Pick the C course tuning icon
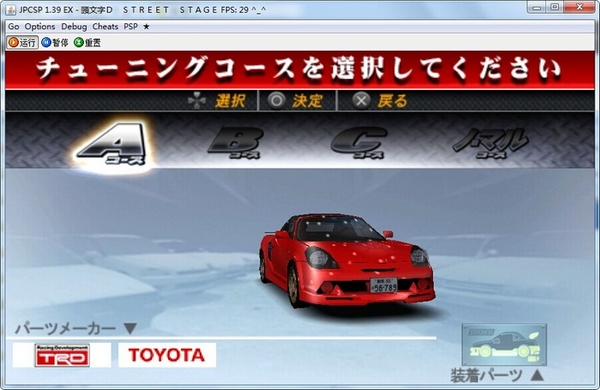600x390 pixels. 359,143
